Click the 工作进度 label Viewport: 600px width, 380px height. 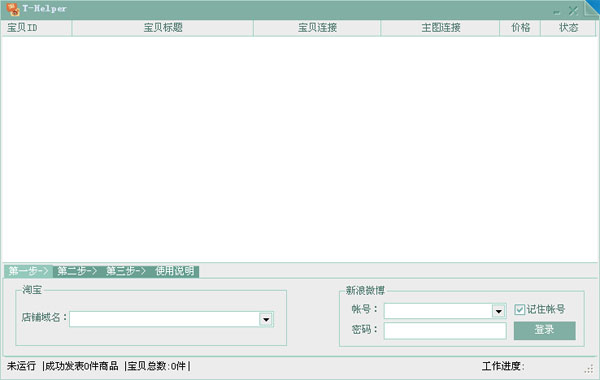pyautogui.click(x=503, y=366)
